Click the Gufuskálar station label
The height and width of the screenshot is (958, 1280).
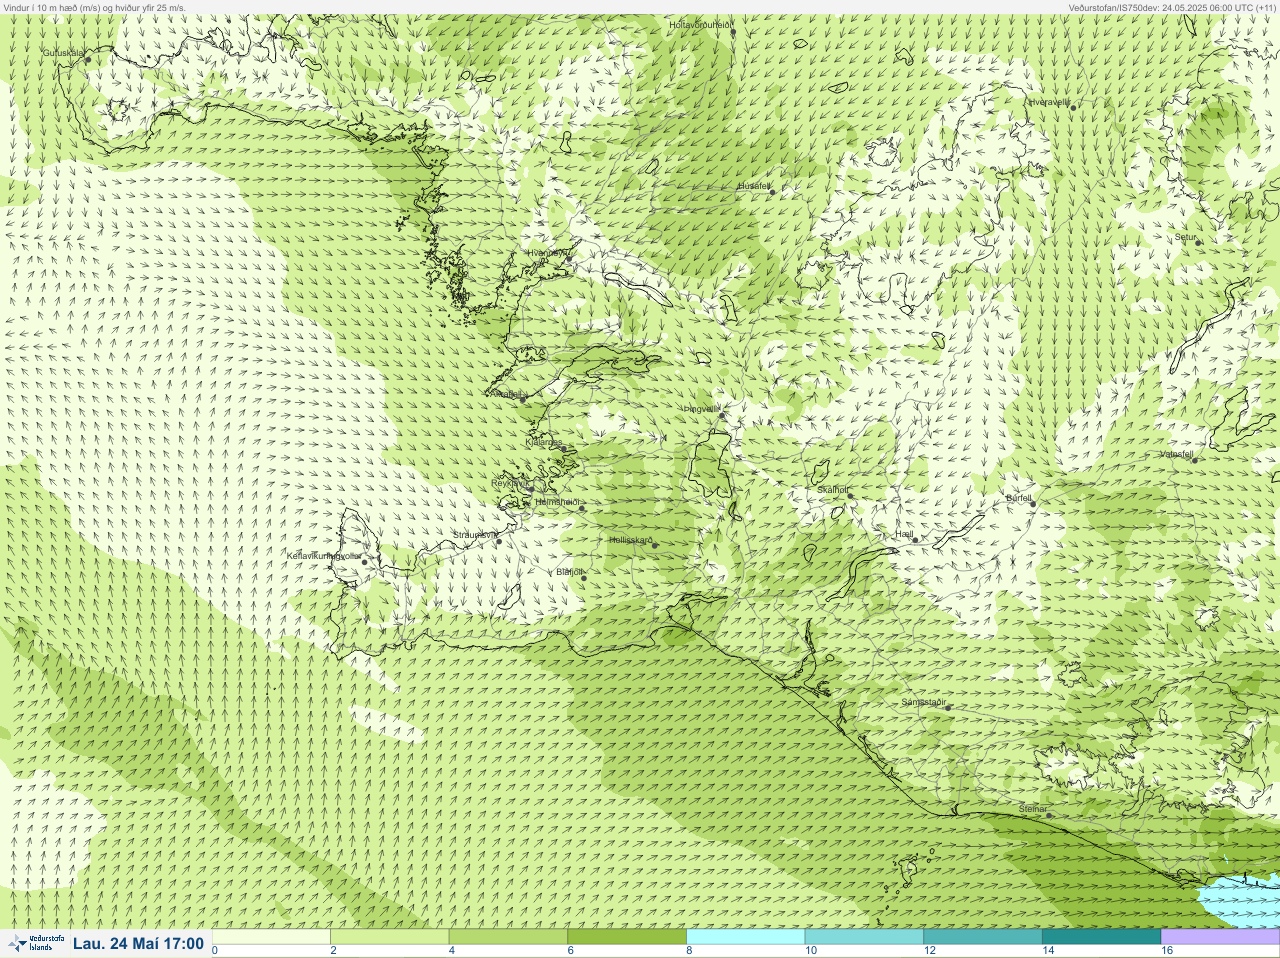(63, 52)
